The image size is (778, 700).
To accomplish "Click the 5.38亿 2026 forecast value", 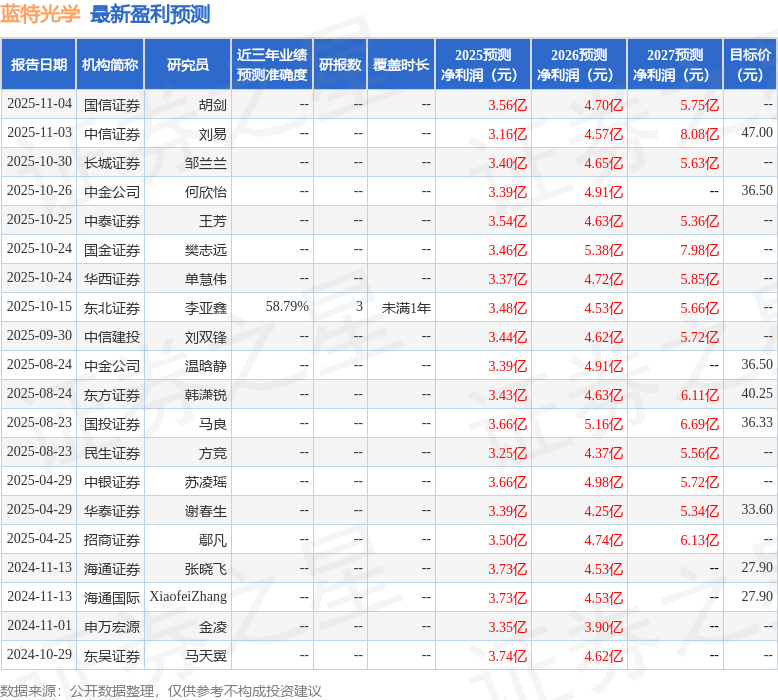I will click(603, 250).
